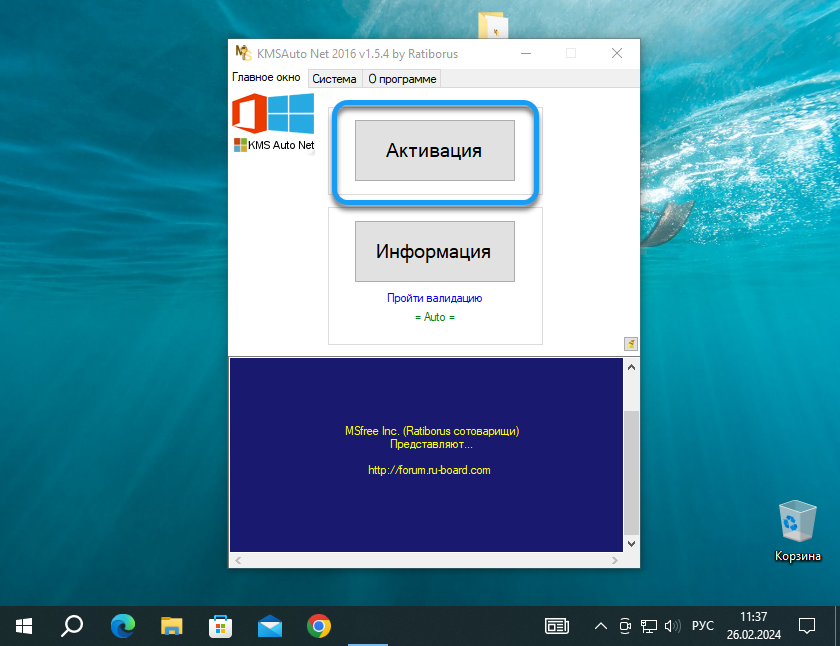This screenshot has width=840, height=646.
Task: Open the notification center icon
Action: coord(807,626)
